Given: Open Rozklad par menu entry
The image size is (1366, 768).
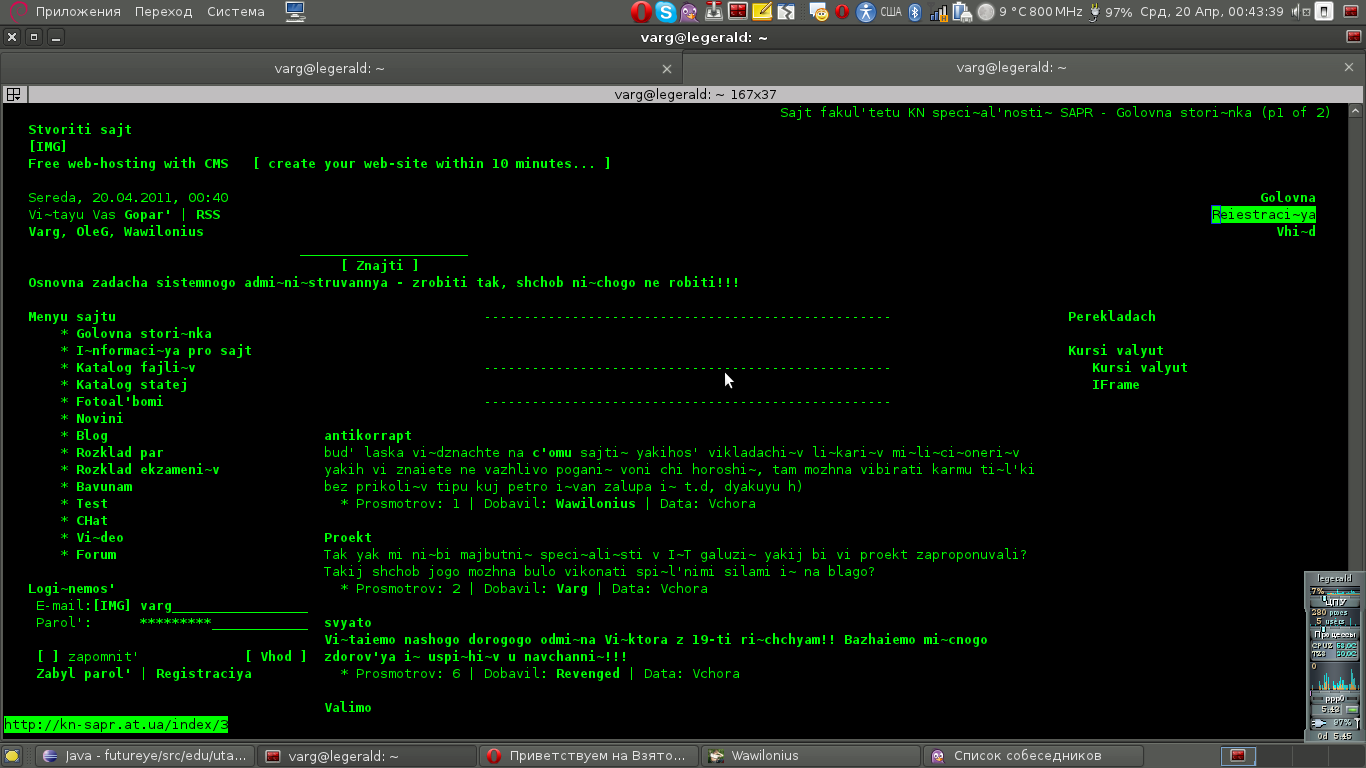Looking at the screenshot, I should [120, 453].
